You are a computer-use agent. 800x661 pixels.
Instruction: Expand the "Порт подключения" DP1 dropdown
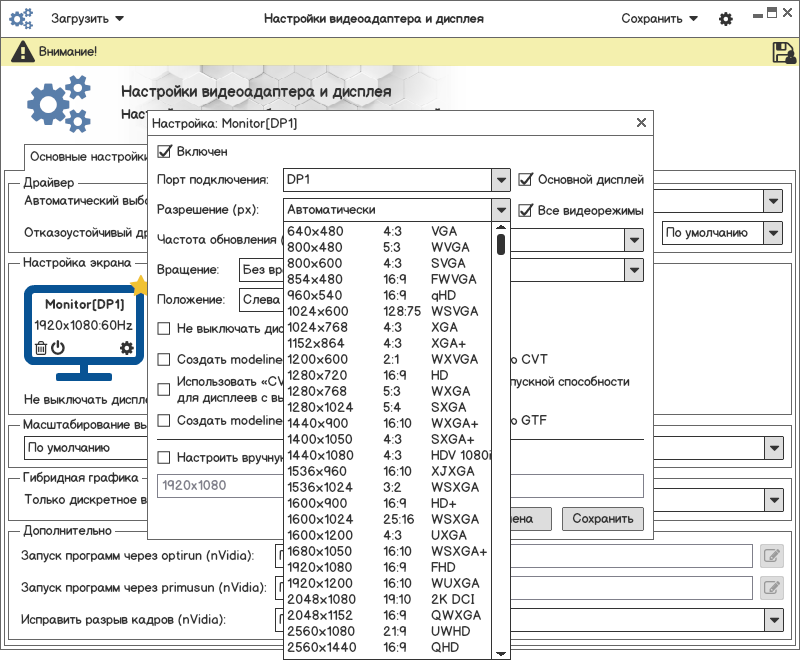(x=501, y=180)
